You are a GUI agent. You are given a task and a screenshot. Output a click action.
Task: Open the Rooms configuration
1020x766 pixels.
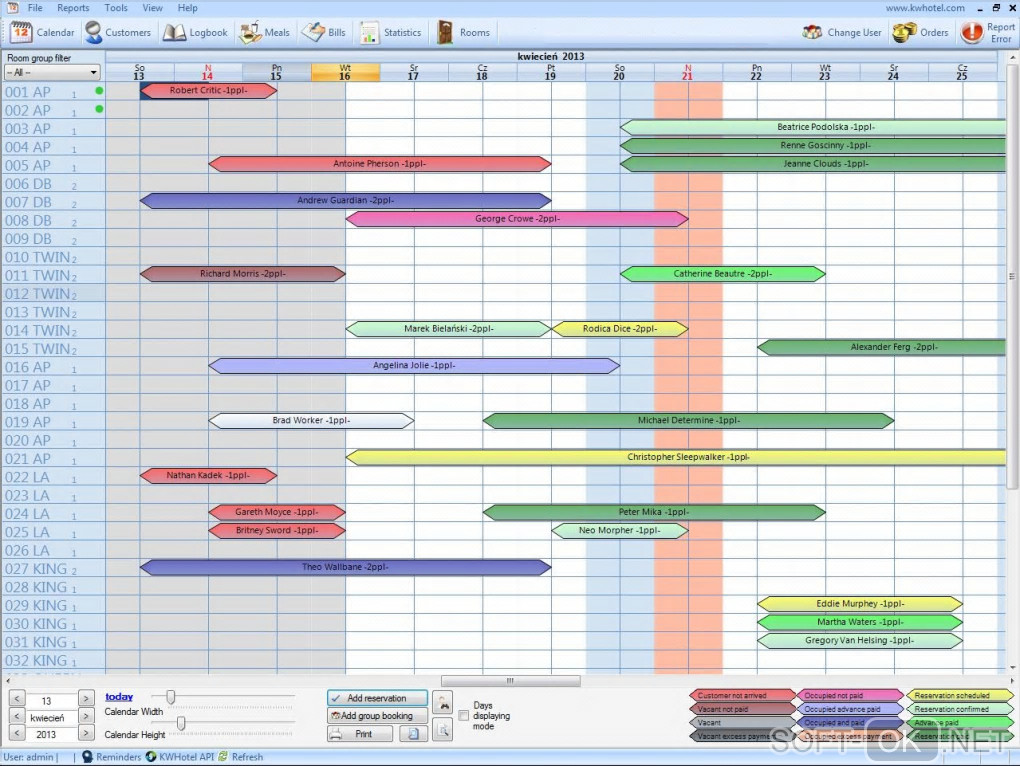(463, 33)
